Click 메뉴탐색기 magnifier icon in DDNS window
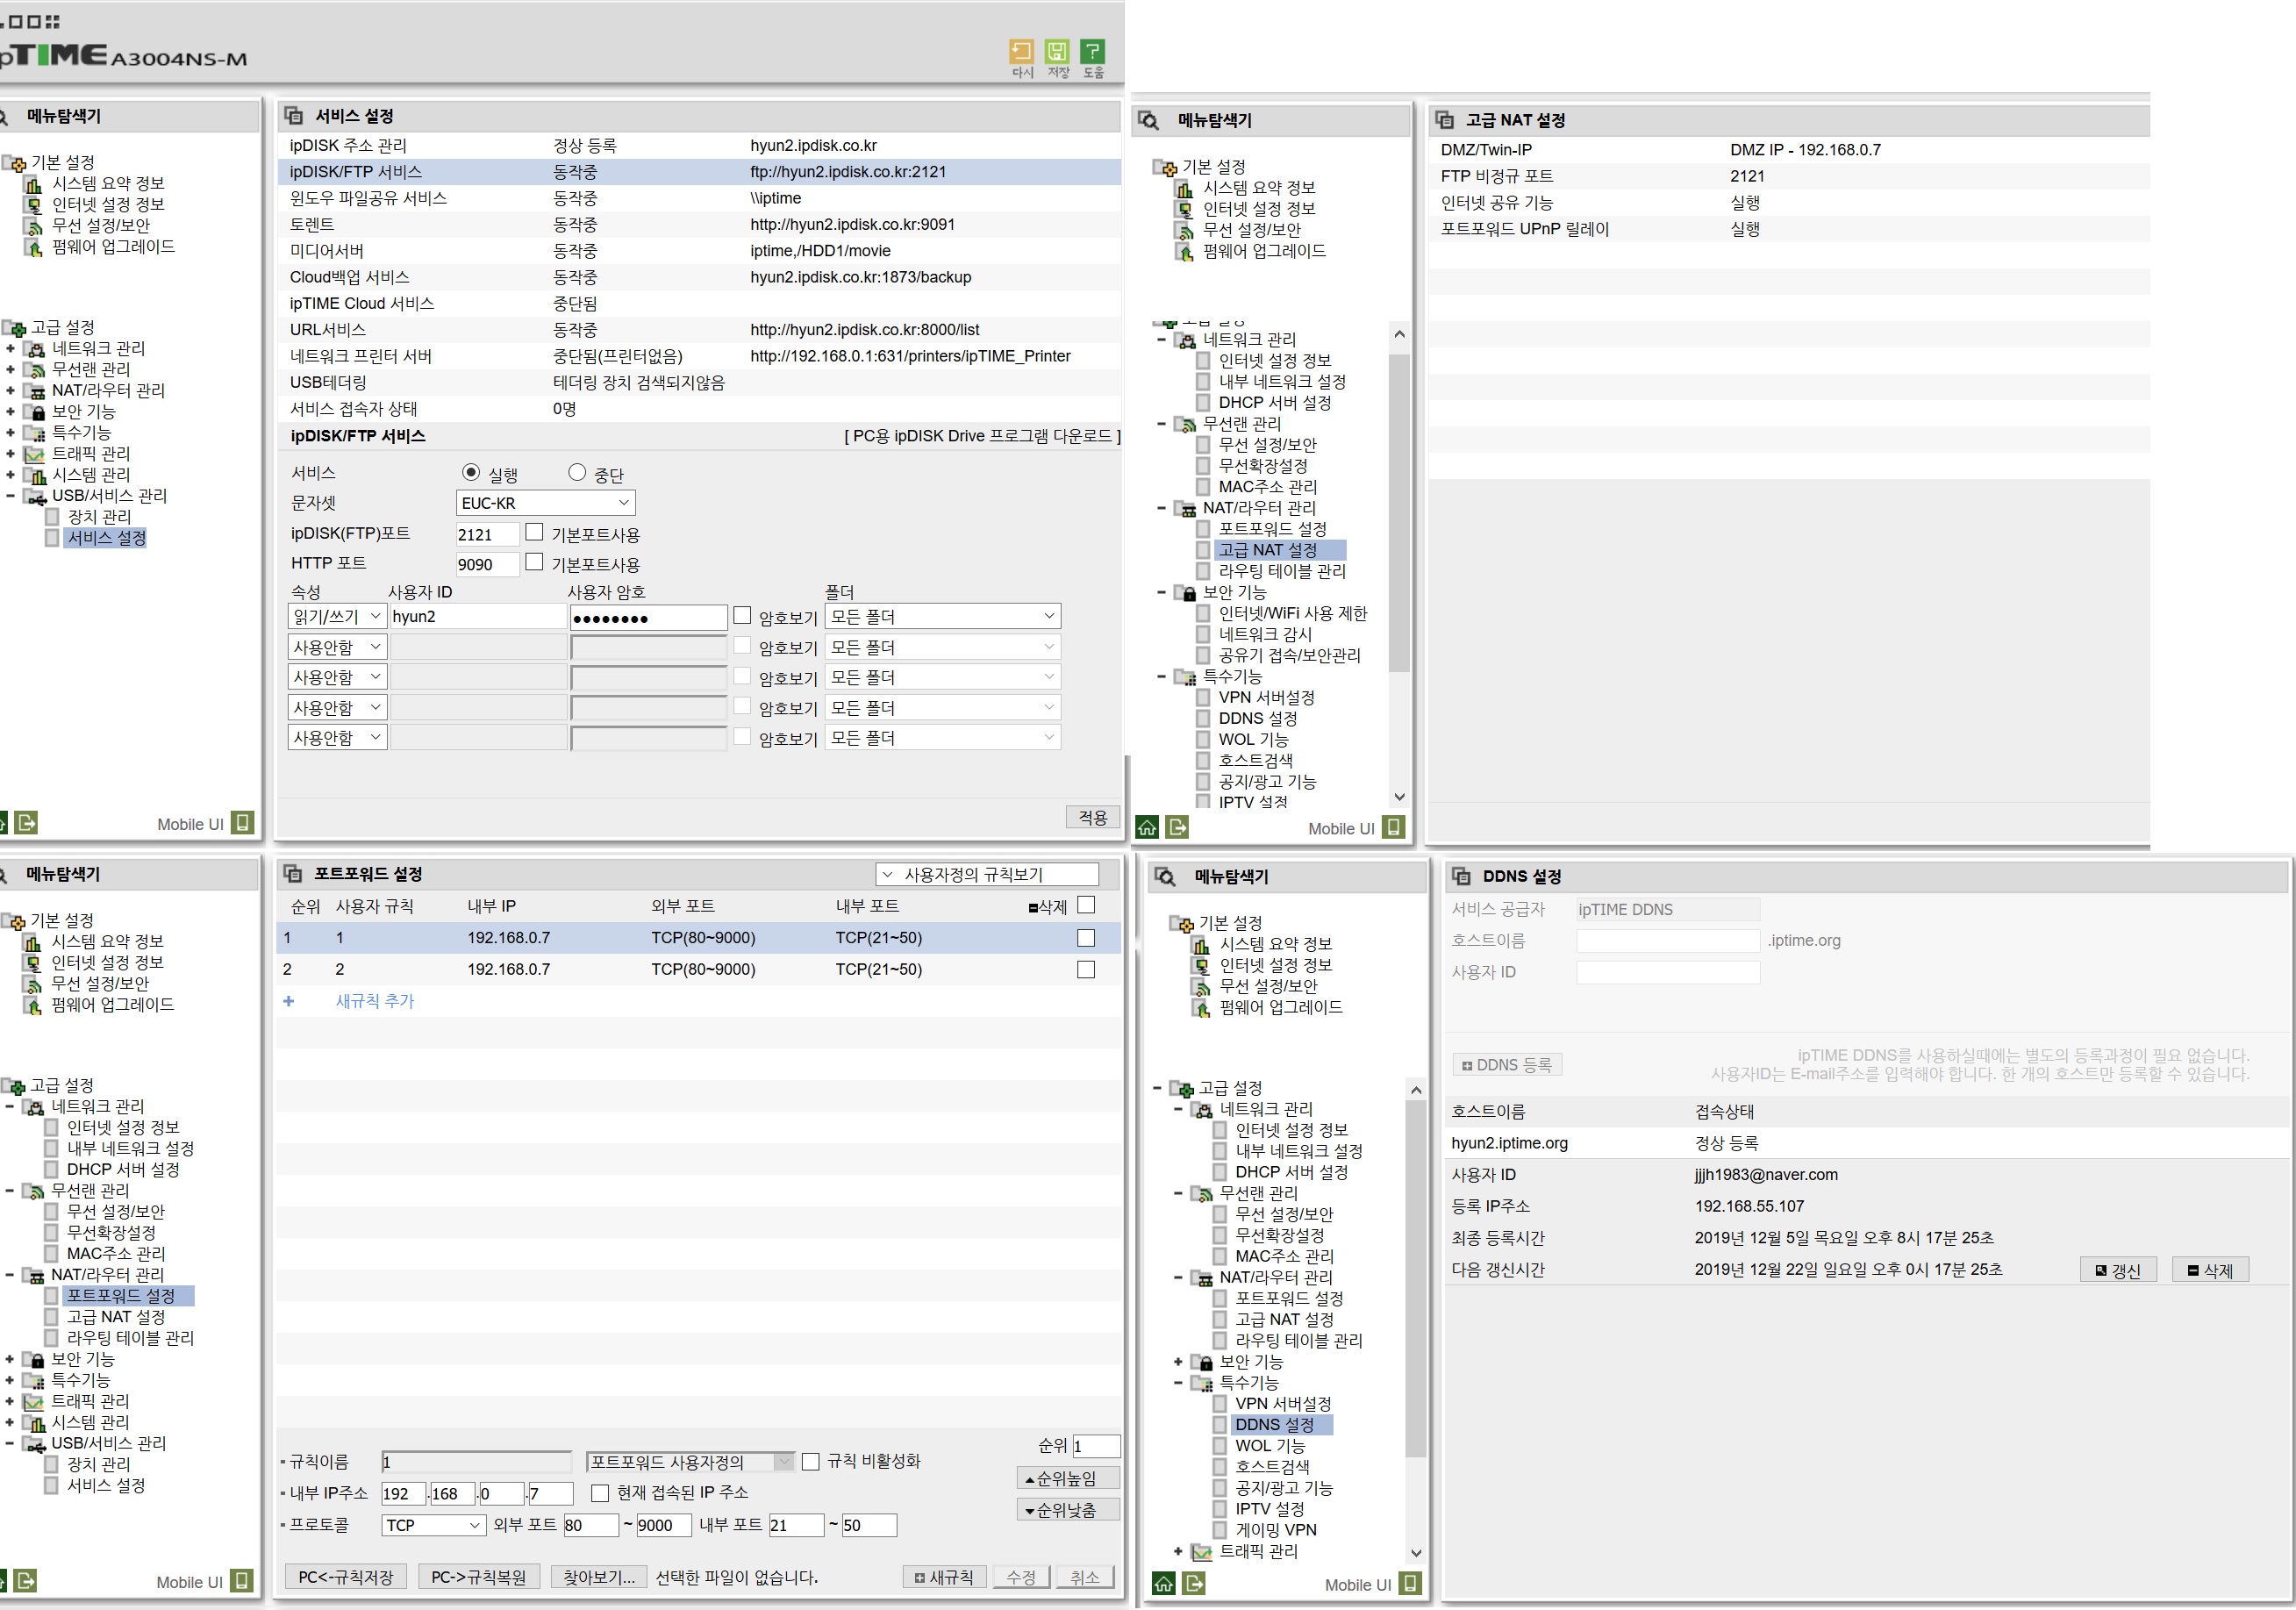Screen dimensions: 2296x1610 [x=1166, y=876]
